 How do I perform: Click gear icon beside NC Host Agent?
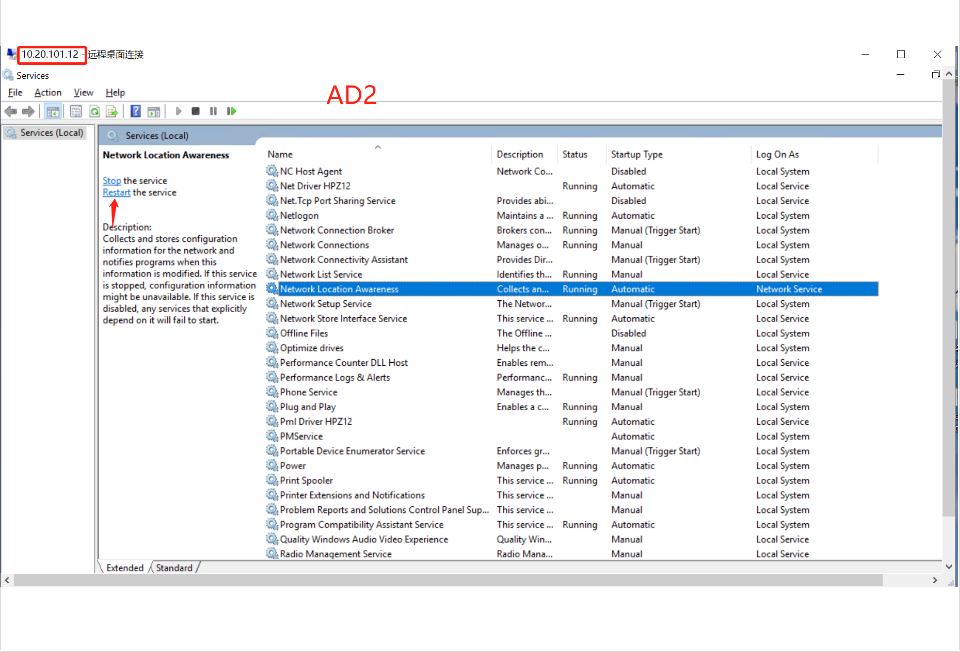point(272,171)
